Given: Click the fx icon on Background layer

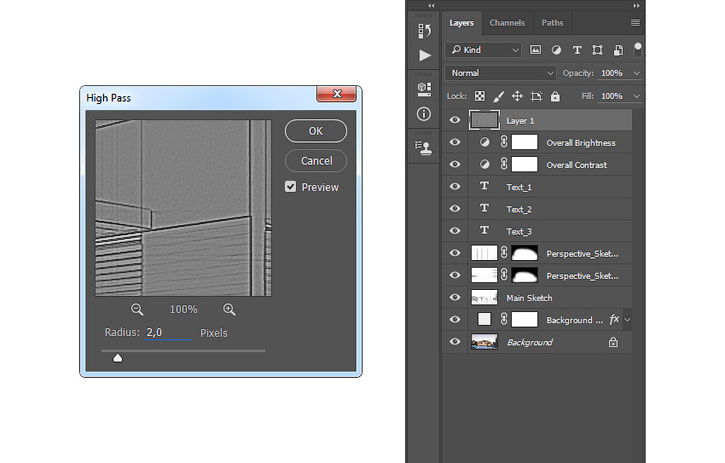Looking at the screenshot, I should point(614,319).
